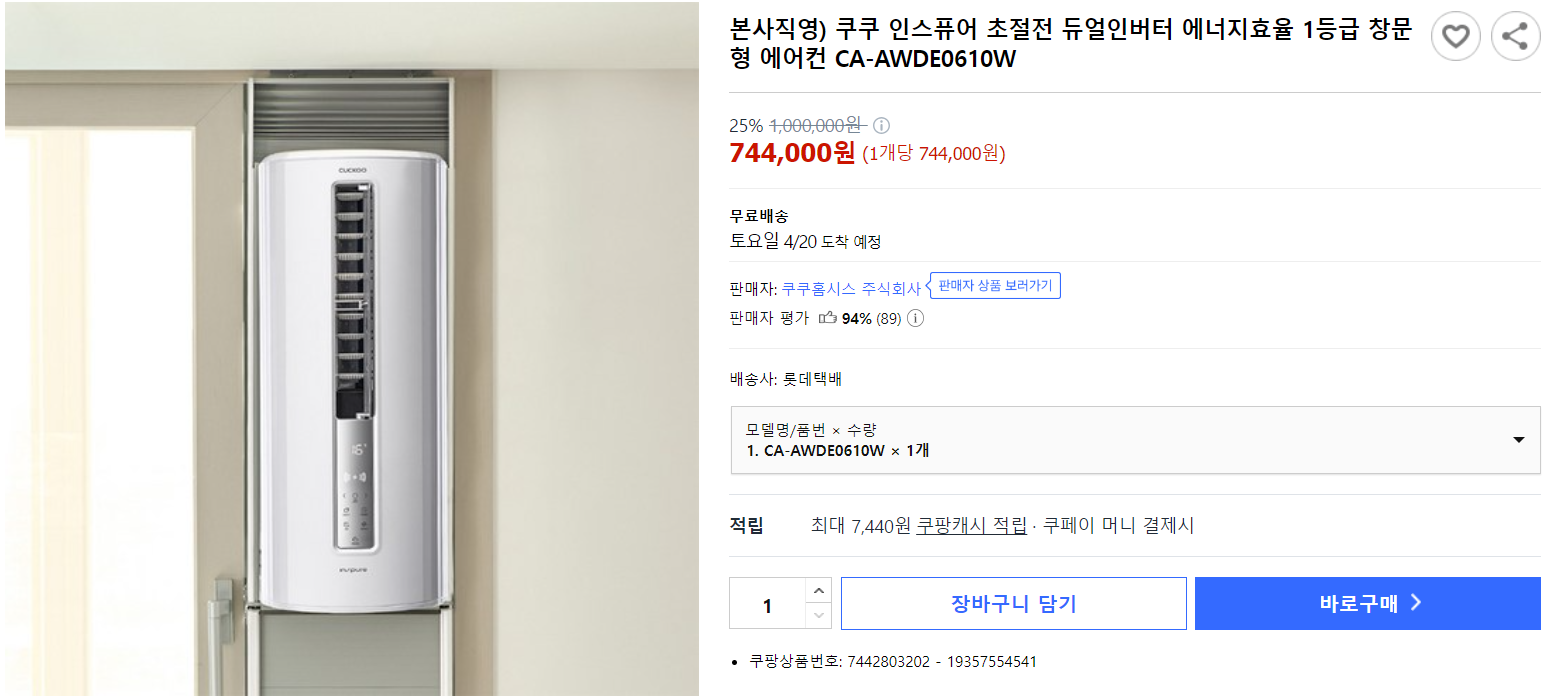Click the heart outline in the top right
This screenshot has width=1555, height=700.
pos(1456,36)
